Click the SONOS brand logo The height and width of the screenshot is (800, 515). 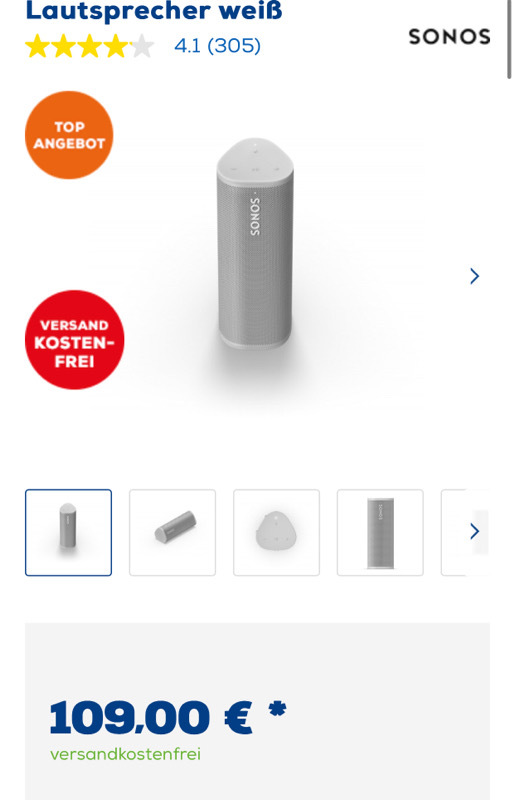click(x=449, y=37)
